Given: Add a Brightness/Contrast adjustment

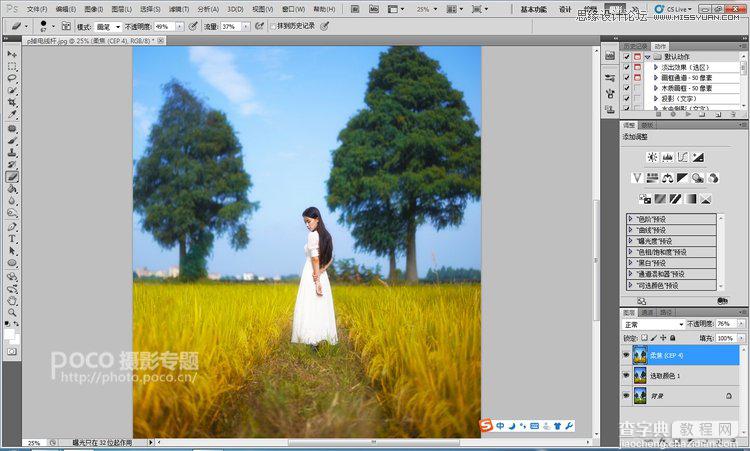Looking at the screenshot, I should pos(652,157).
